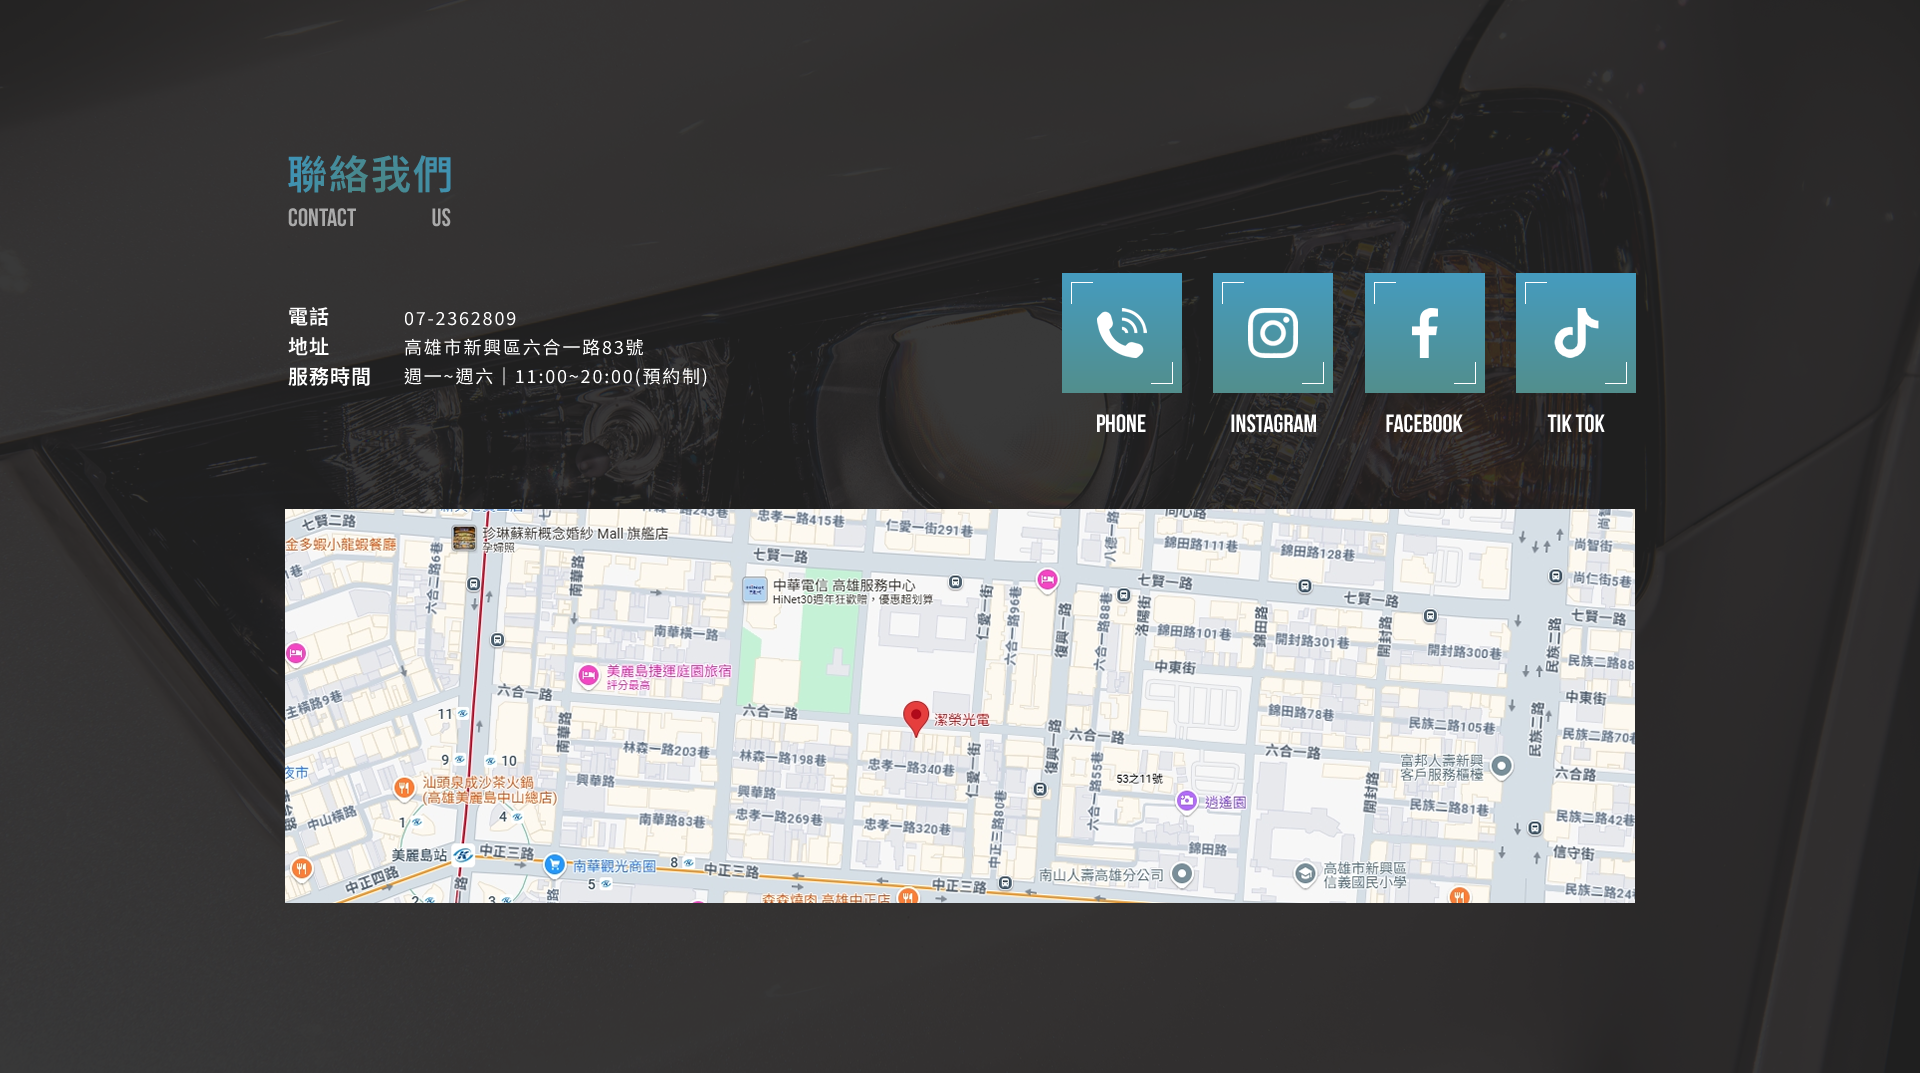Select the 美麗島捷運庭園旅宿 hotel map marker

pyautogui.click(x=589, y=676)
